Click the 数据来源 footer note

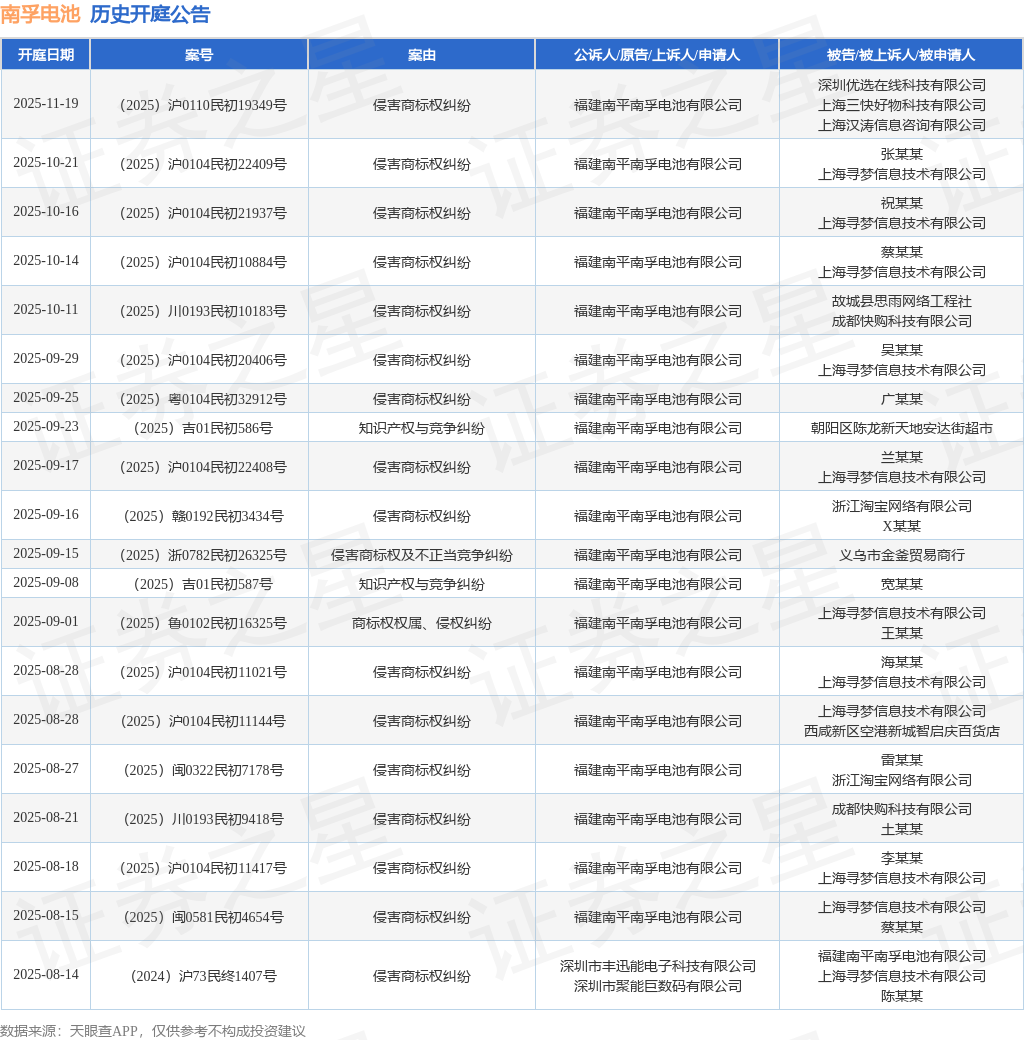(x=153, y=1031)
